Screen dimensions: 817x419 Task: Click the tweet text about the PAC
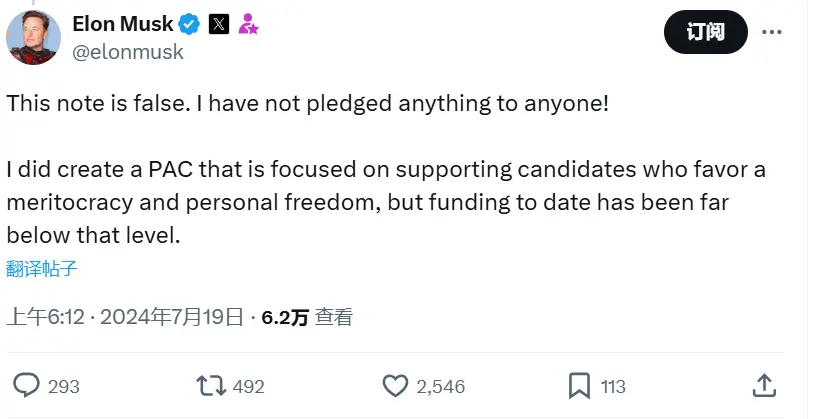point(385,202)
